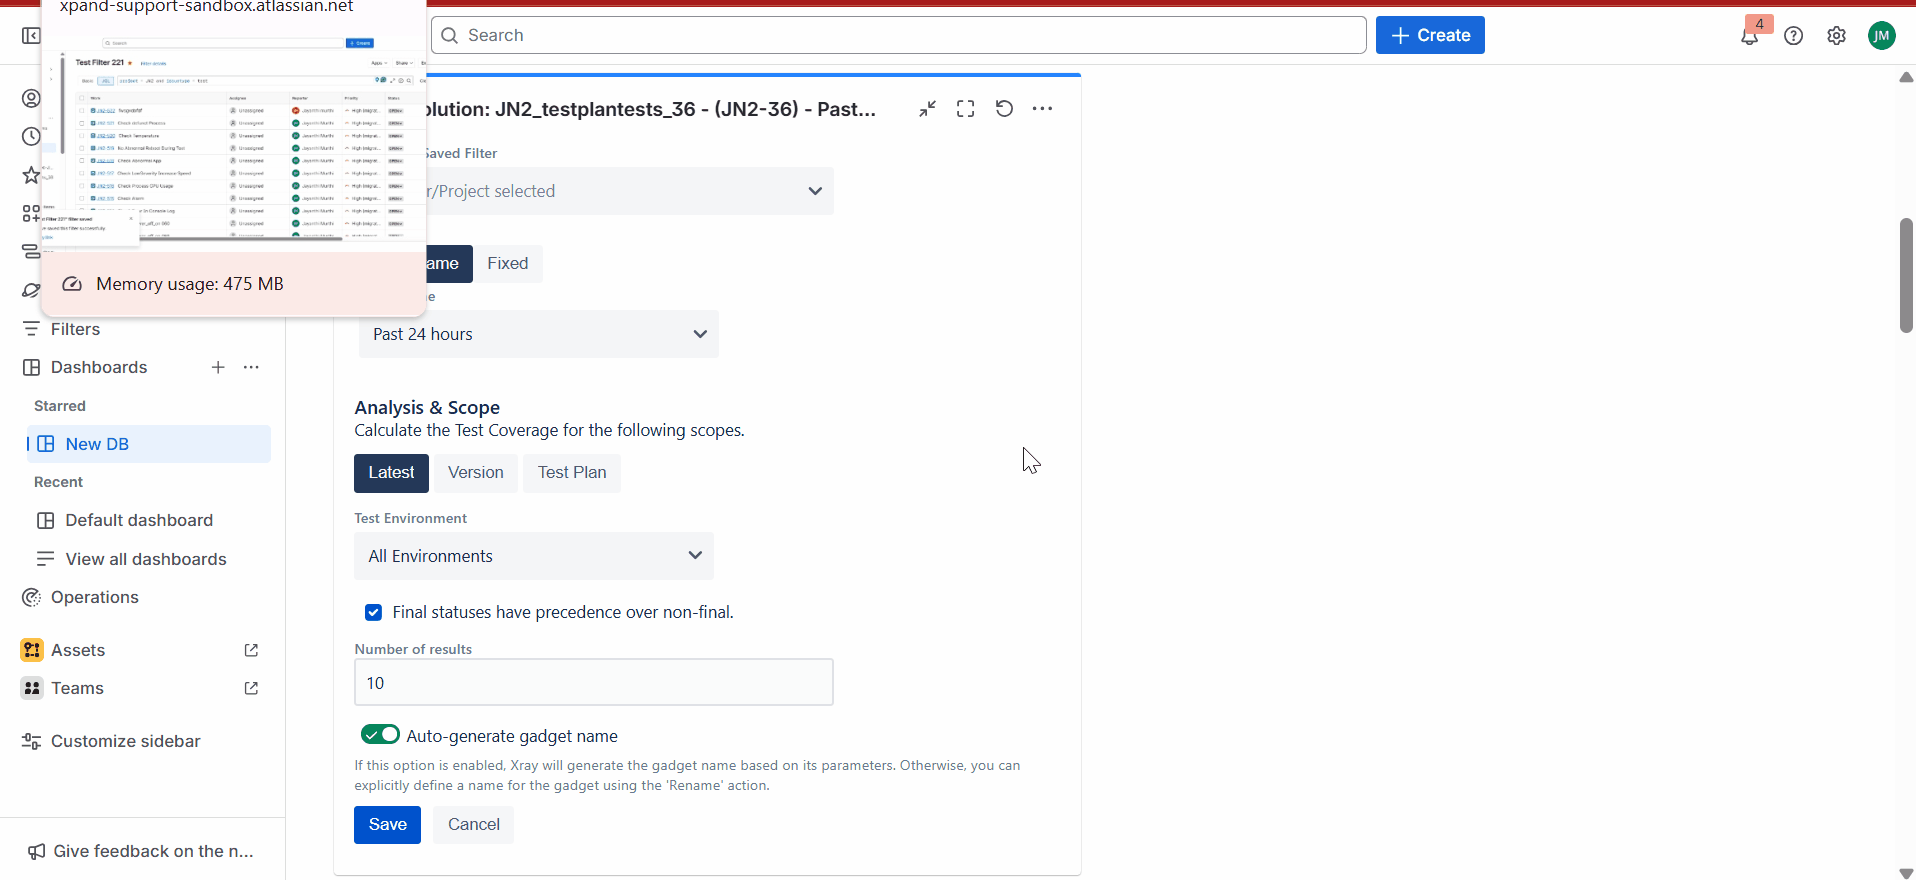Click the Save button
The width and height of the screenshot is (1916, 880).
click(x=387, y=825)
